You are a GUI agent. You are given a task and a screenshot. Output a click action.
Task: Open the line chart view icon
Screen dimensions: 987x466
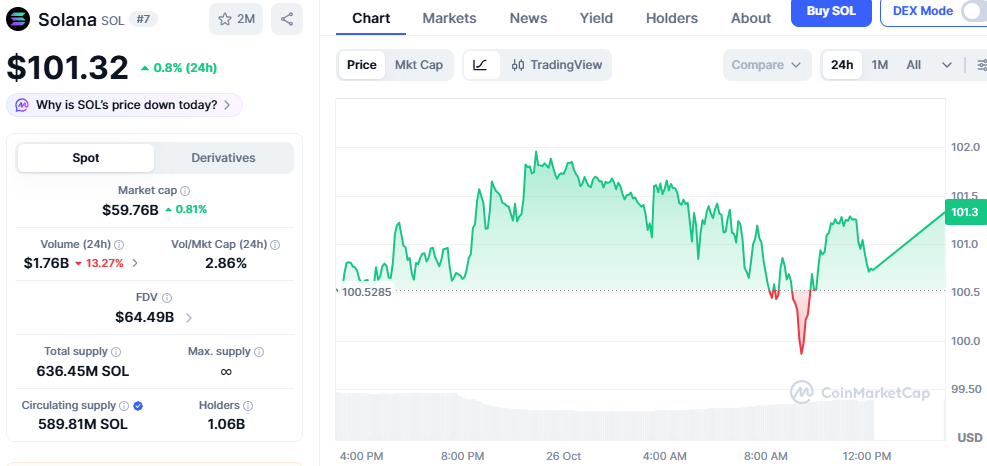481,65
